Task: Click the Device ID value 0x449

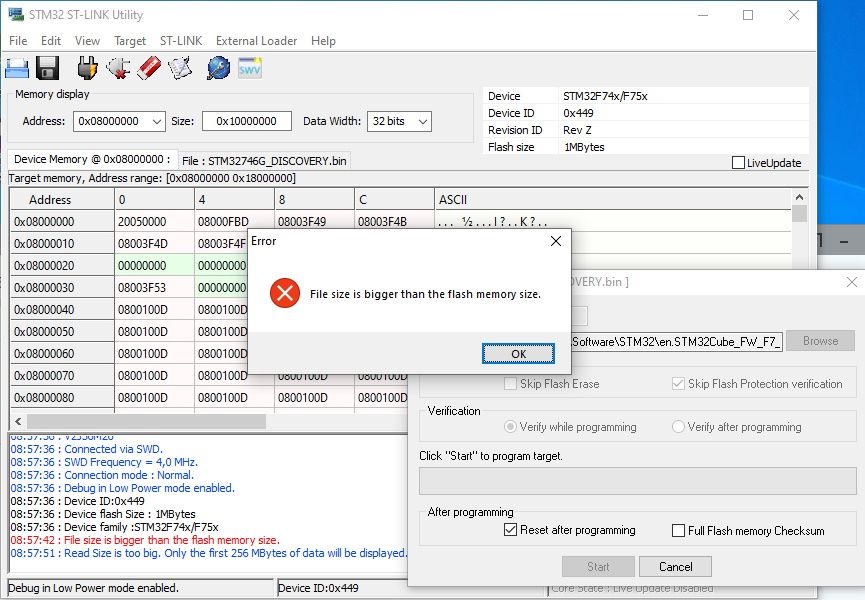Action: pyautogui.click(x=578, y=113)
